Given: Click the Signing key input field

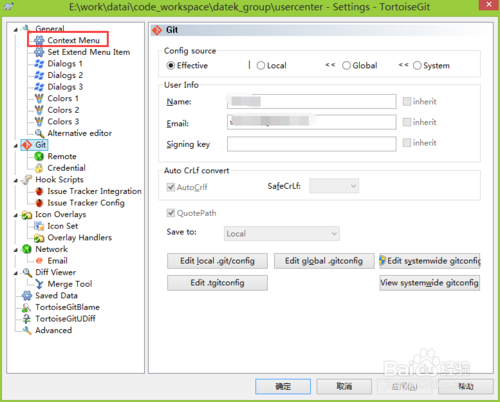Looking at the screenshot, I should [312, 144].
